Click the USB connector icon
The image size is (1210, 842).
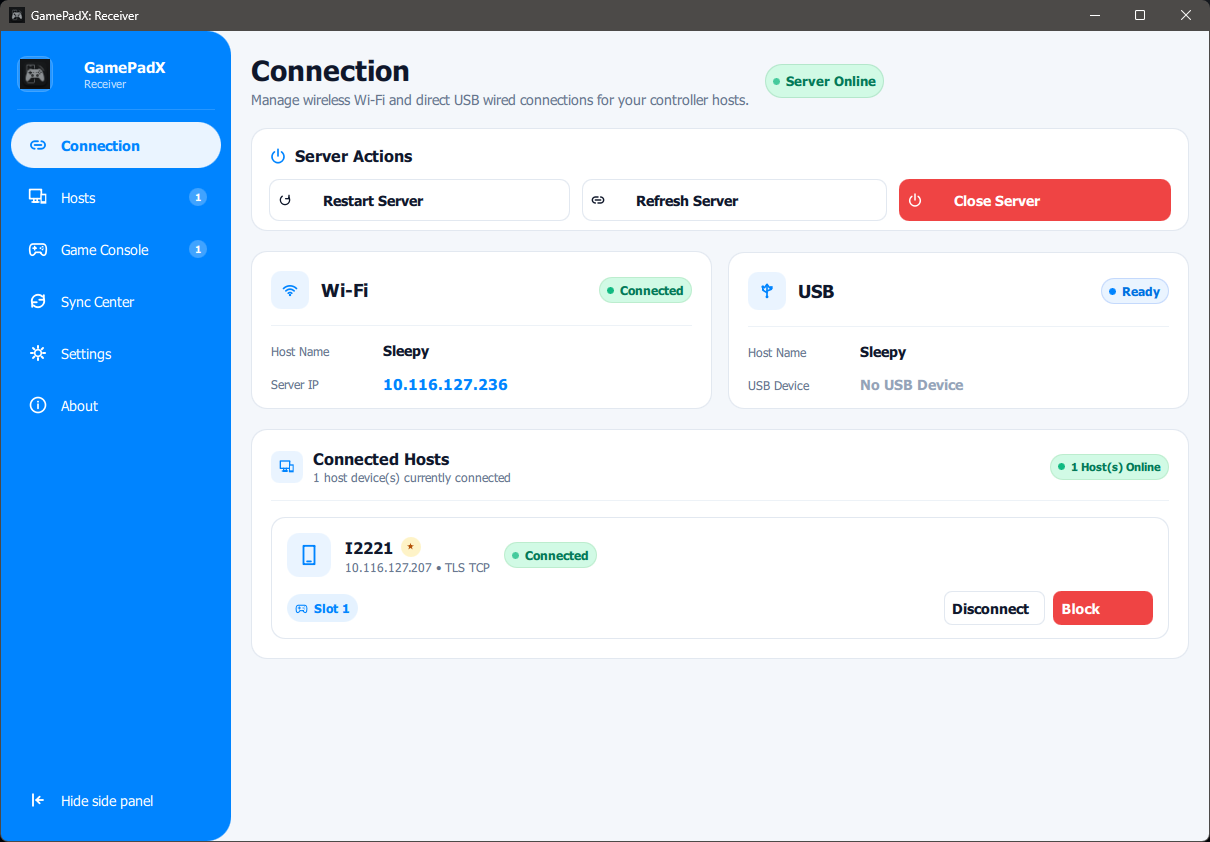tap(767, 291)
